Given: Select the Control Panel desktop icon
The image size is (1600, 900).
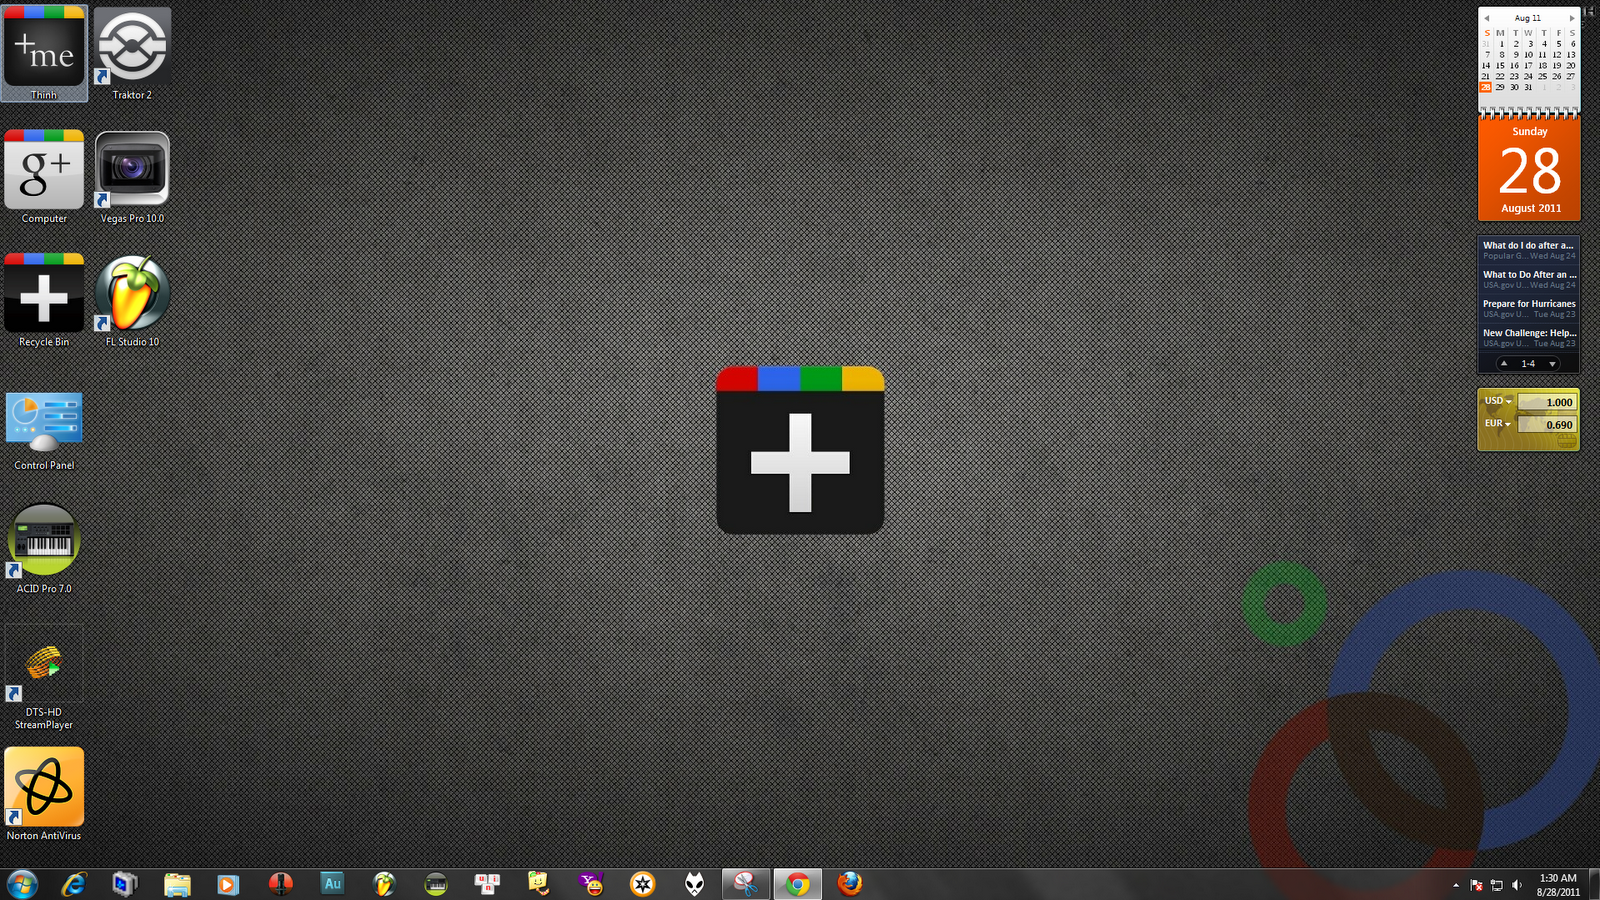Looking at the screenshot, I should (x=44, y=430).
